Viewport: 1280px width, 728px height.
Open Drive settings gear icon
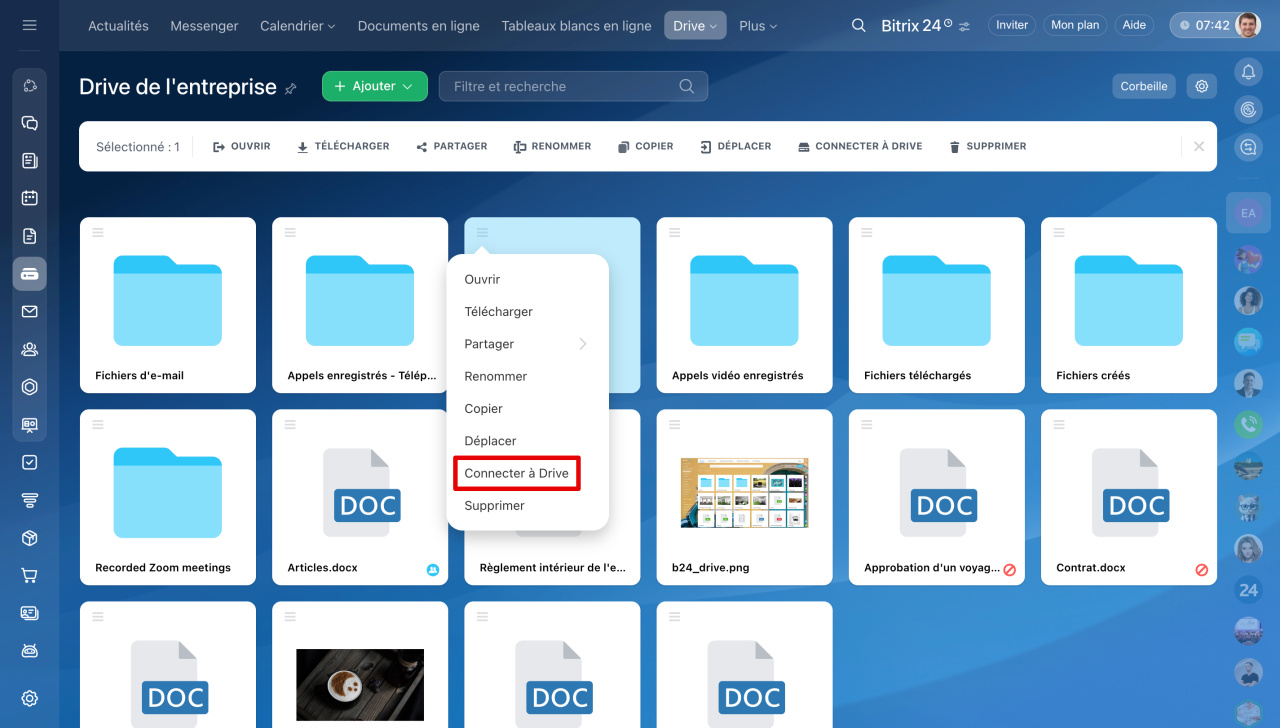point(1202,86)
